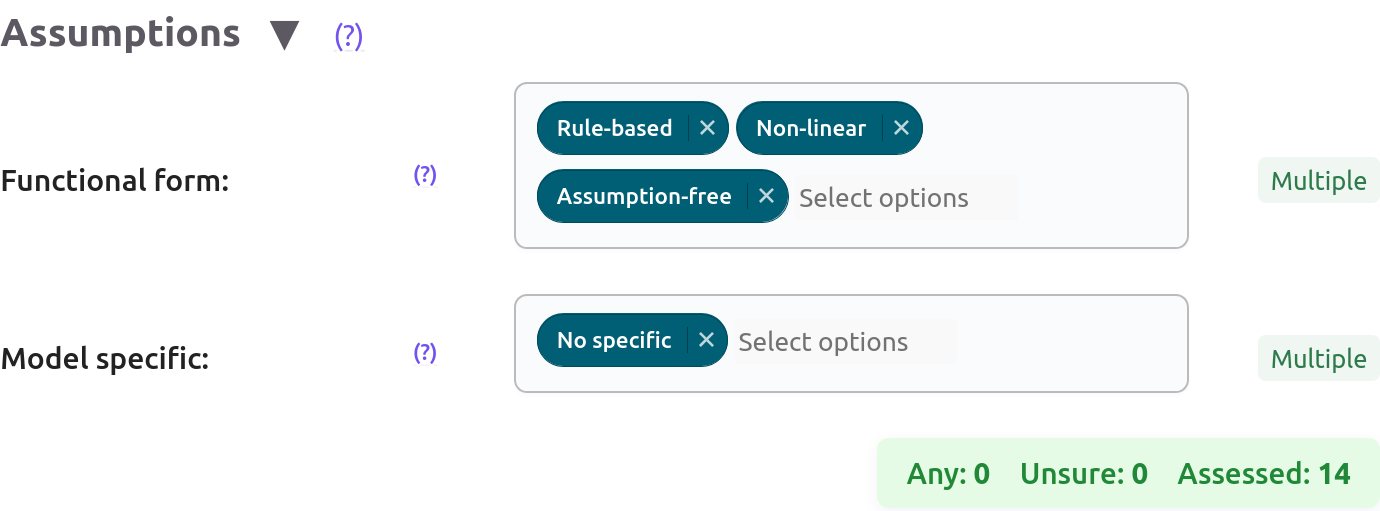Delete the Assumption-free tag
Screen dimensions: 1380x511
(767, 196)
